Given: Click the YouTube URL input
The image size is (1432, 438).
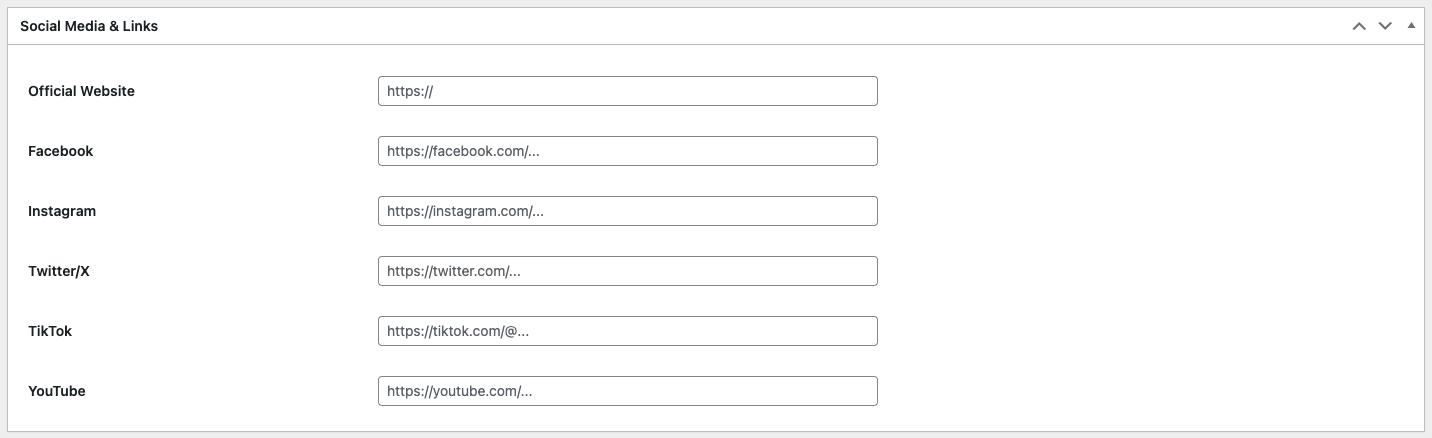Looking at the screenshot, I should coord(627,391).
